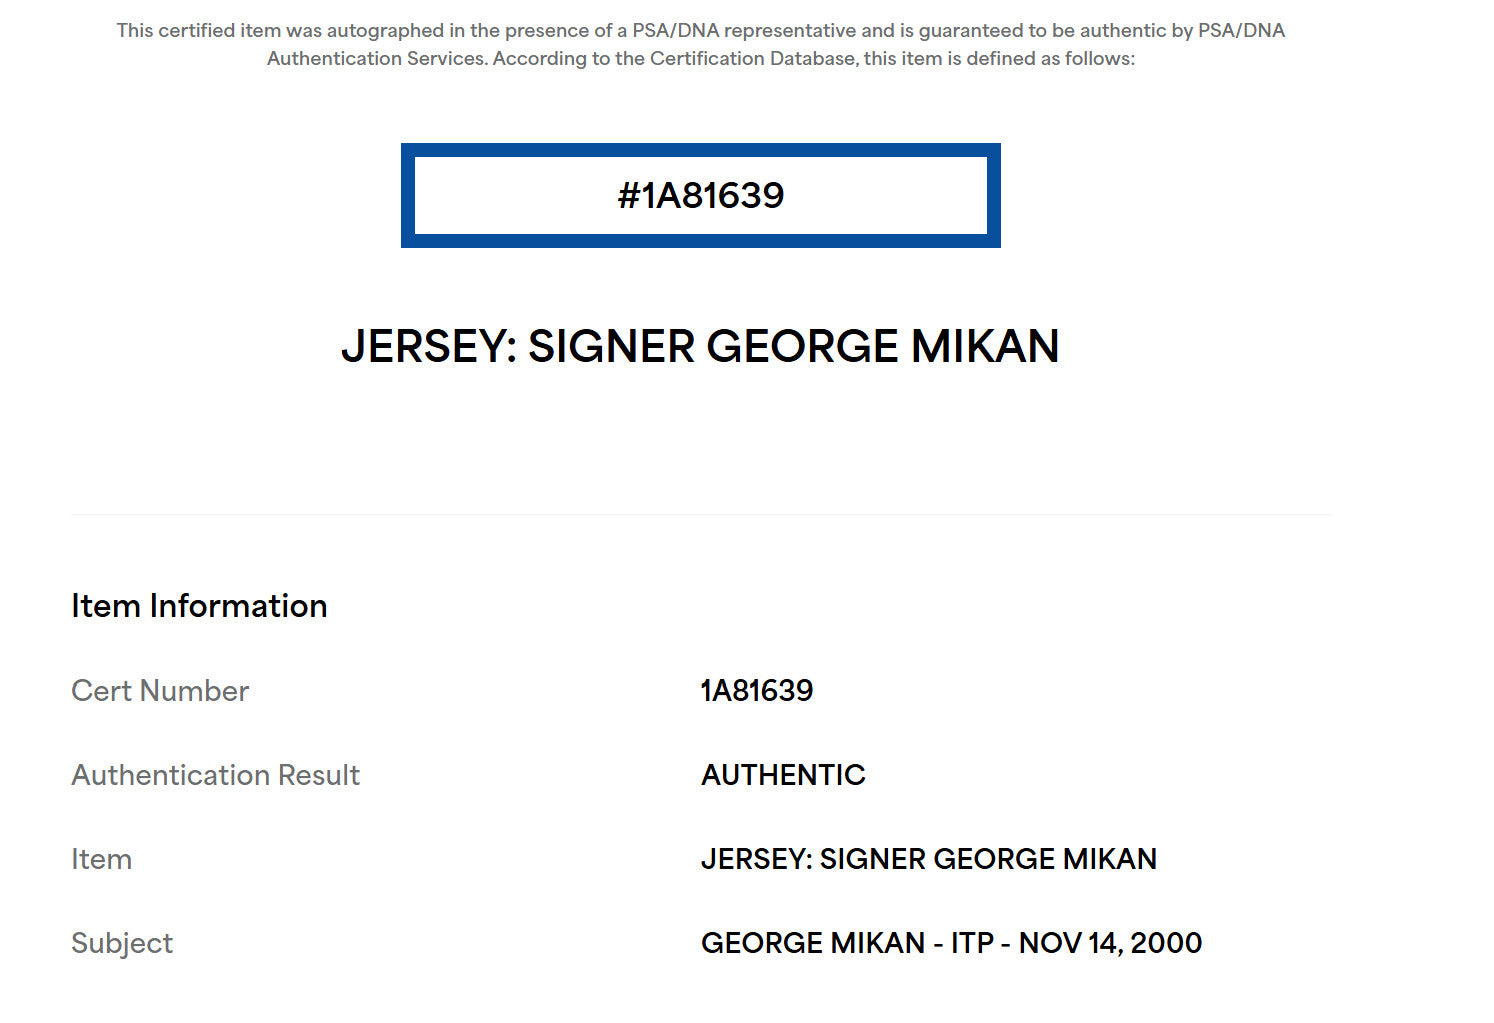Click the ITP abbreviation in the Subject value
The image size is (1494, 1023).
pos(972,943)
